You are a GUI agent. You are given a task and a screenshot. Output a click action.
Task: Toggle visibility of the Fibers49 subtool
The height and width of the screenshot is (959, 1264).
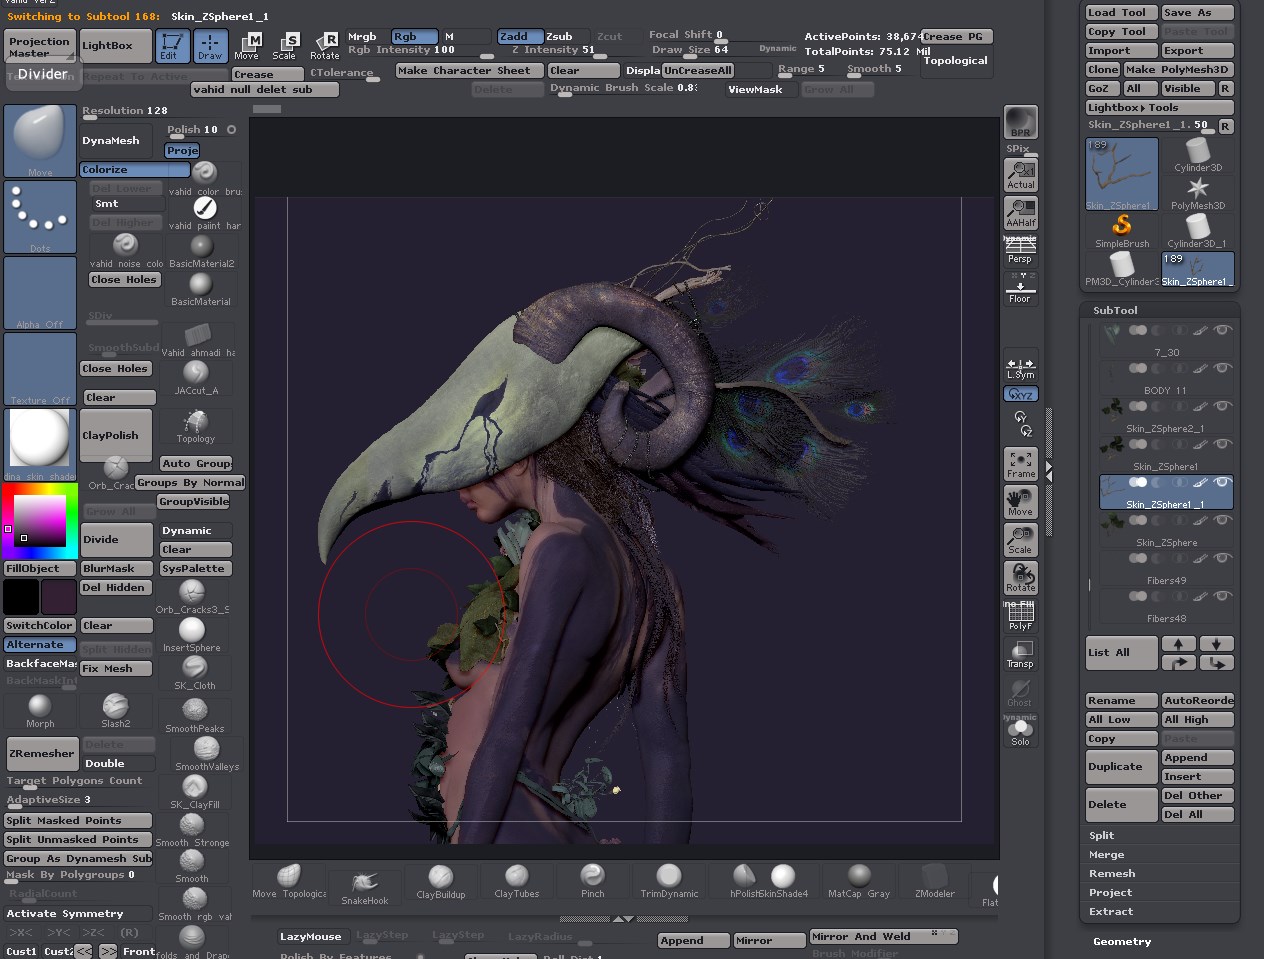[1222, 558]
